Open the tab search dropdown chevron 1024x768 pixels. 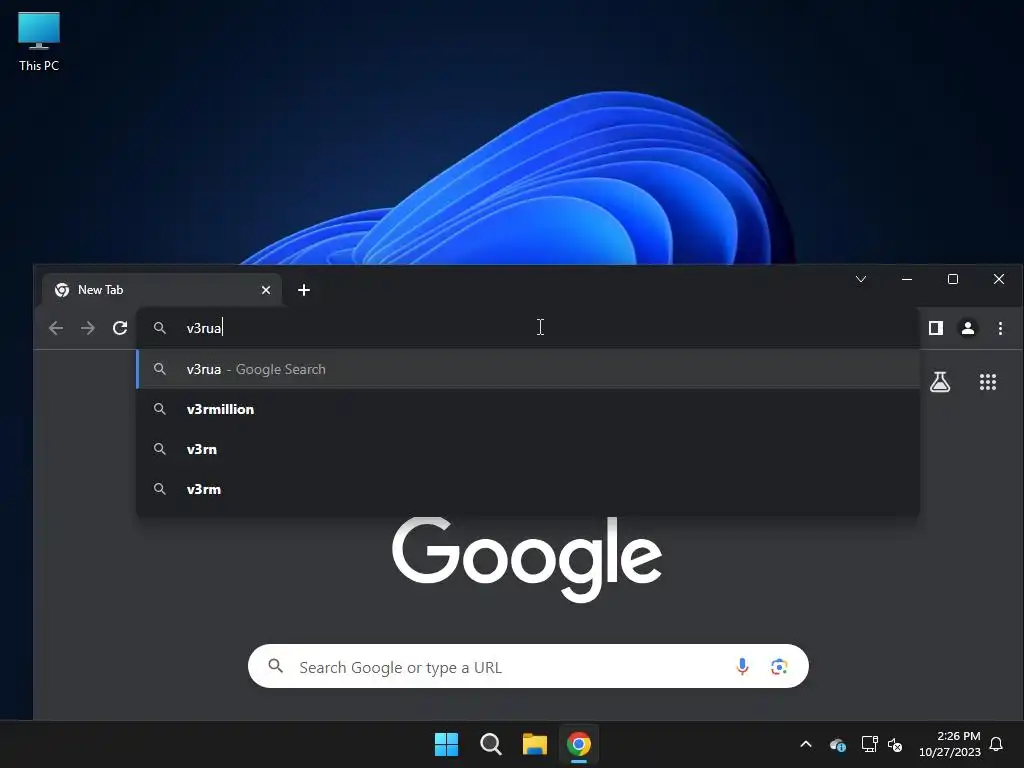(x=861, y=280)
